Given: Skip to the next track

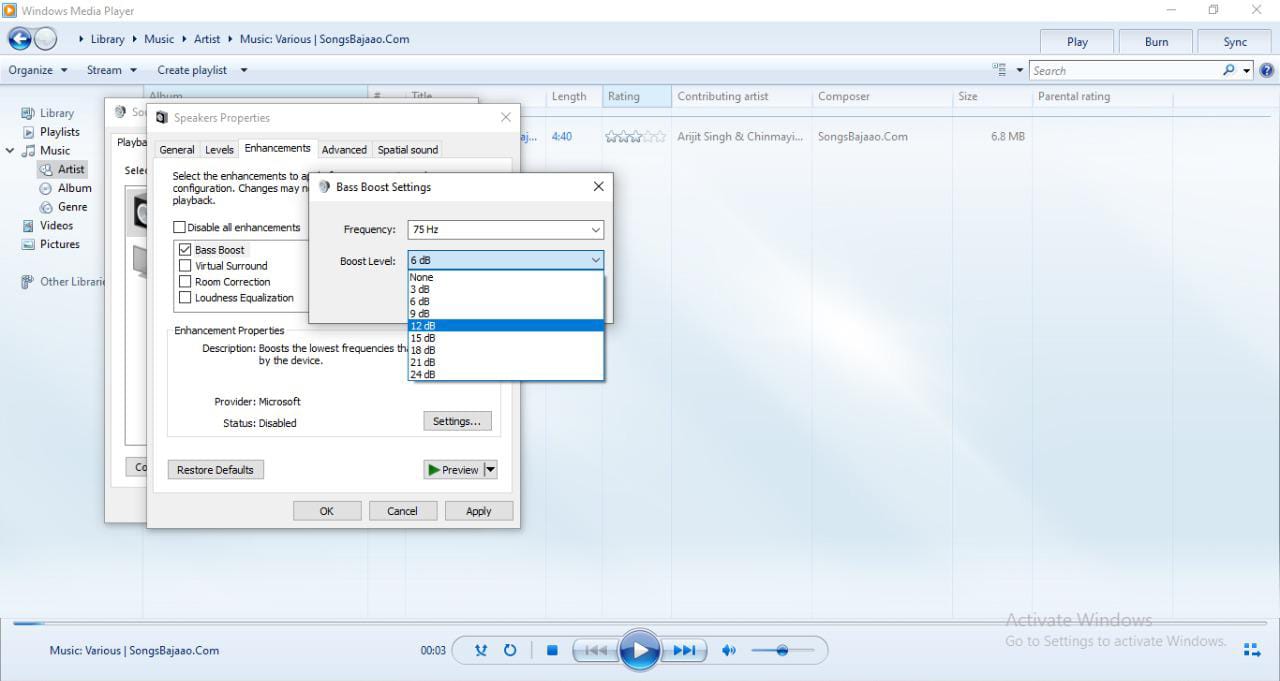Looking at the screenshot, I should (684, 650).
